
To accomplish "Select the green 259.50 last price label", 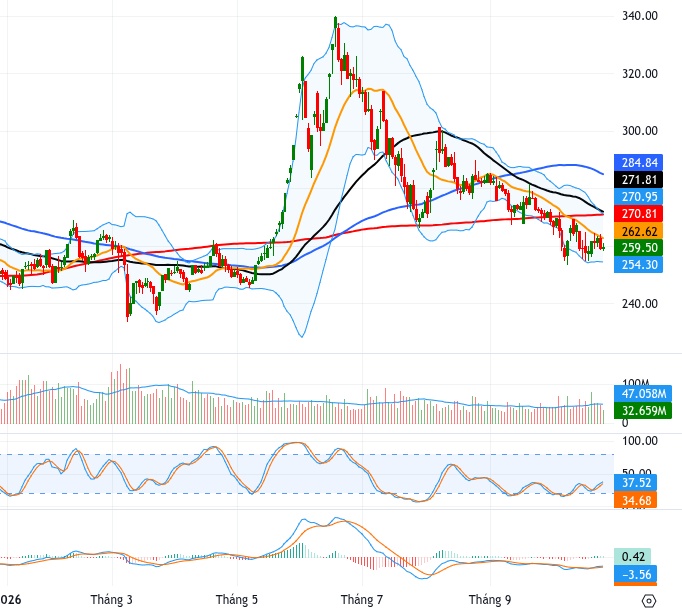I will [639, 248].
